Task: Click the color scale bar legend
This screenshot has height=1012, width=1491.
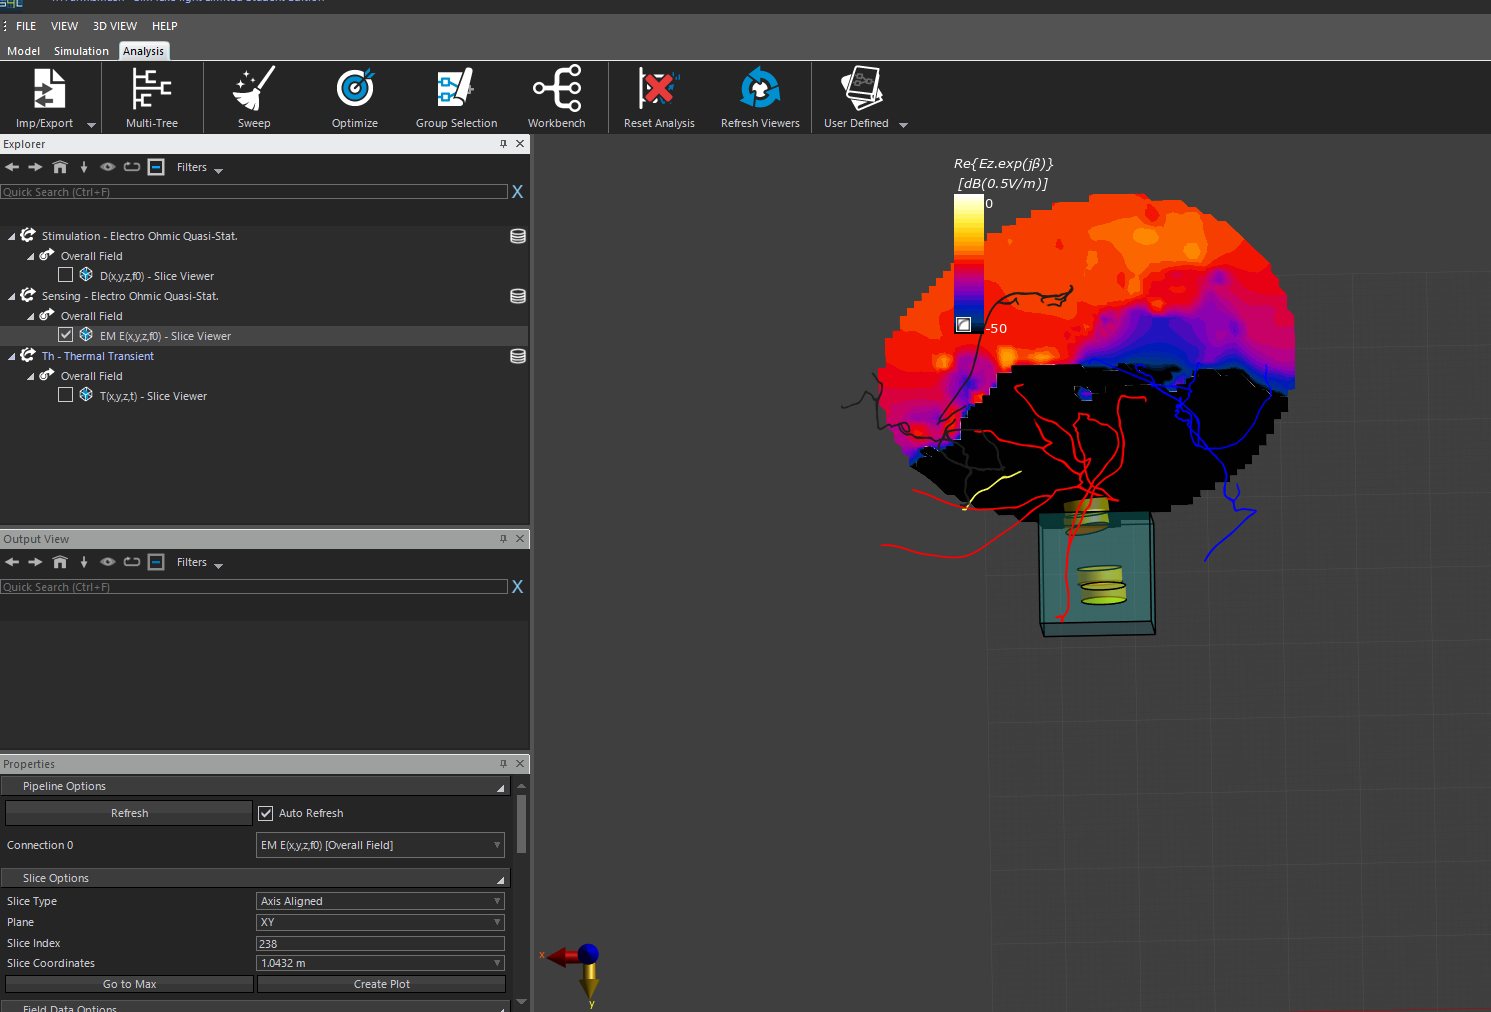Action: coord(968,263)
